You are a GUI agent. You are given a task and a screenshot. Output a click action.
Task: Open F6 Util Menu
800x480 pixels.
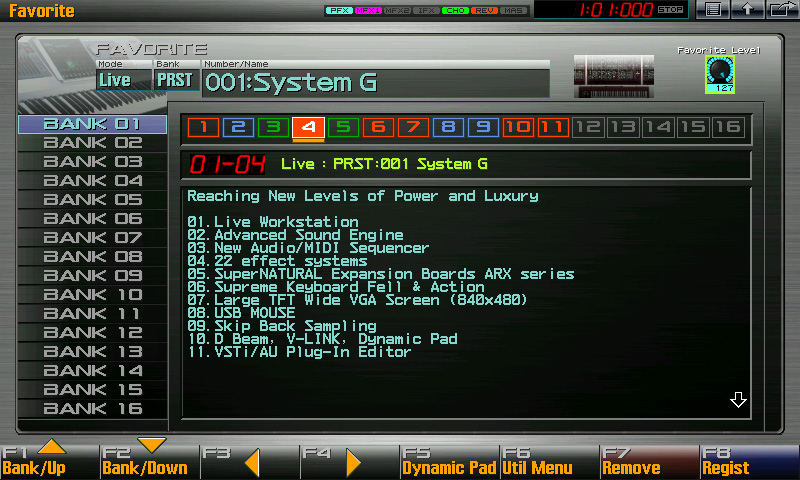[549, 461]
